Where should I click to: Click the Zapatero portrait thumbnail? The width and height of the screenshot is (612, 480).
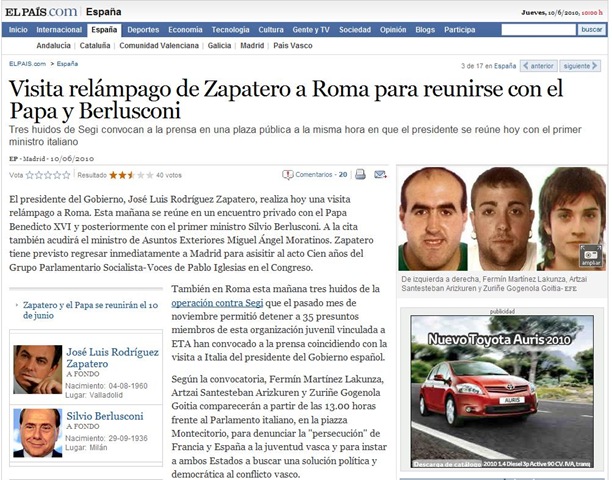click(x=37, y=369)
